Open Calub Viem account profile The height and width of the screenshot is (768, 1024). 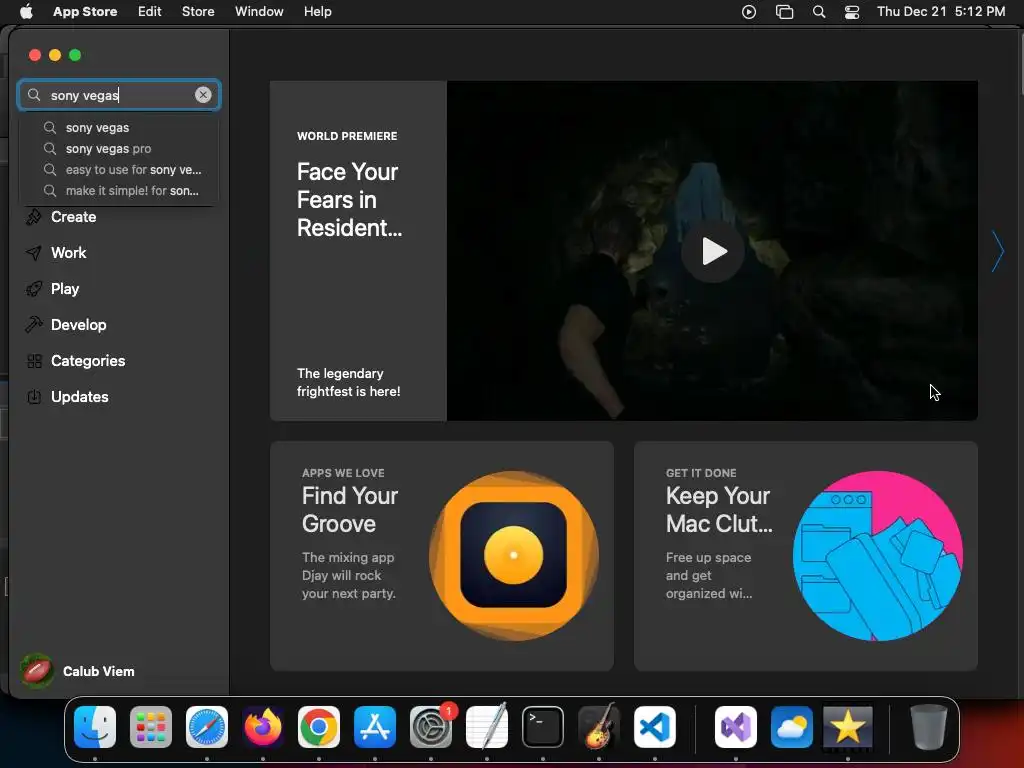point(78,671)
